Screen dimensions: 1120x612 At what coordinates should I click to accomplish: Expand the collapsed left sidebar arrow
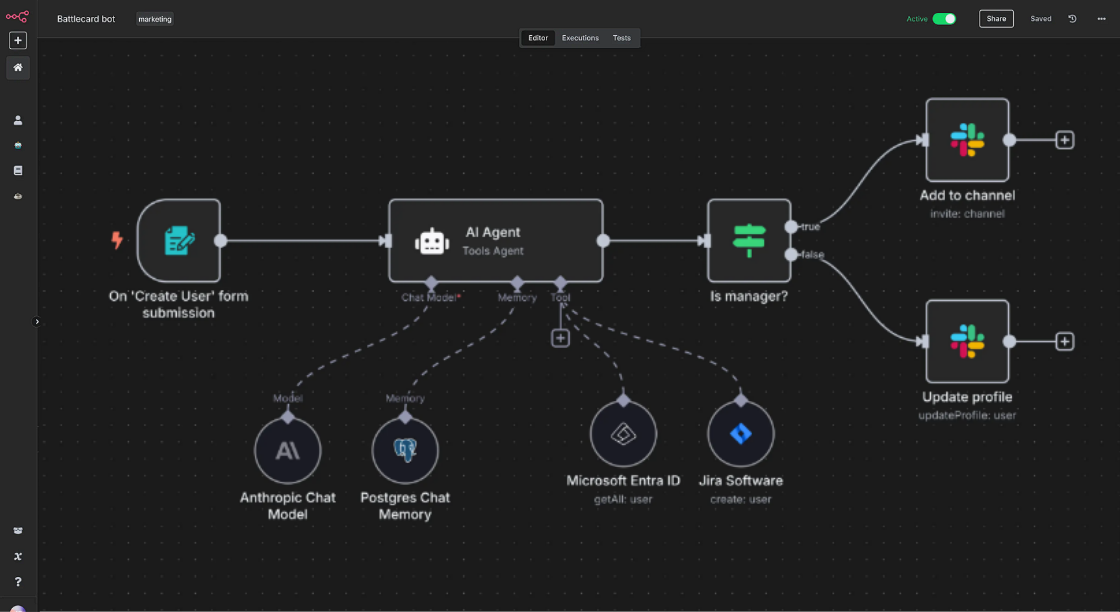coord(37,322)
